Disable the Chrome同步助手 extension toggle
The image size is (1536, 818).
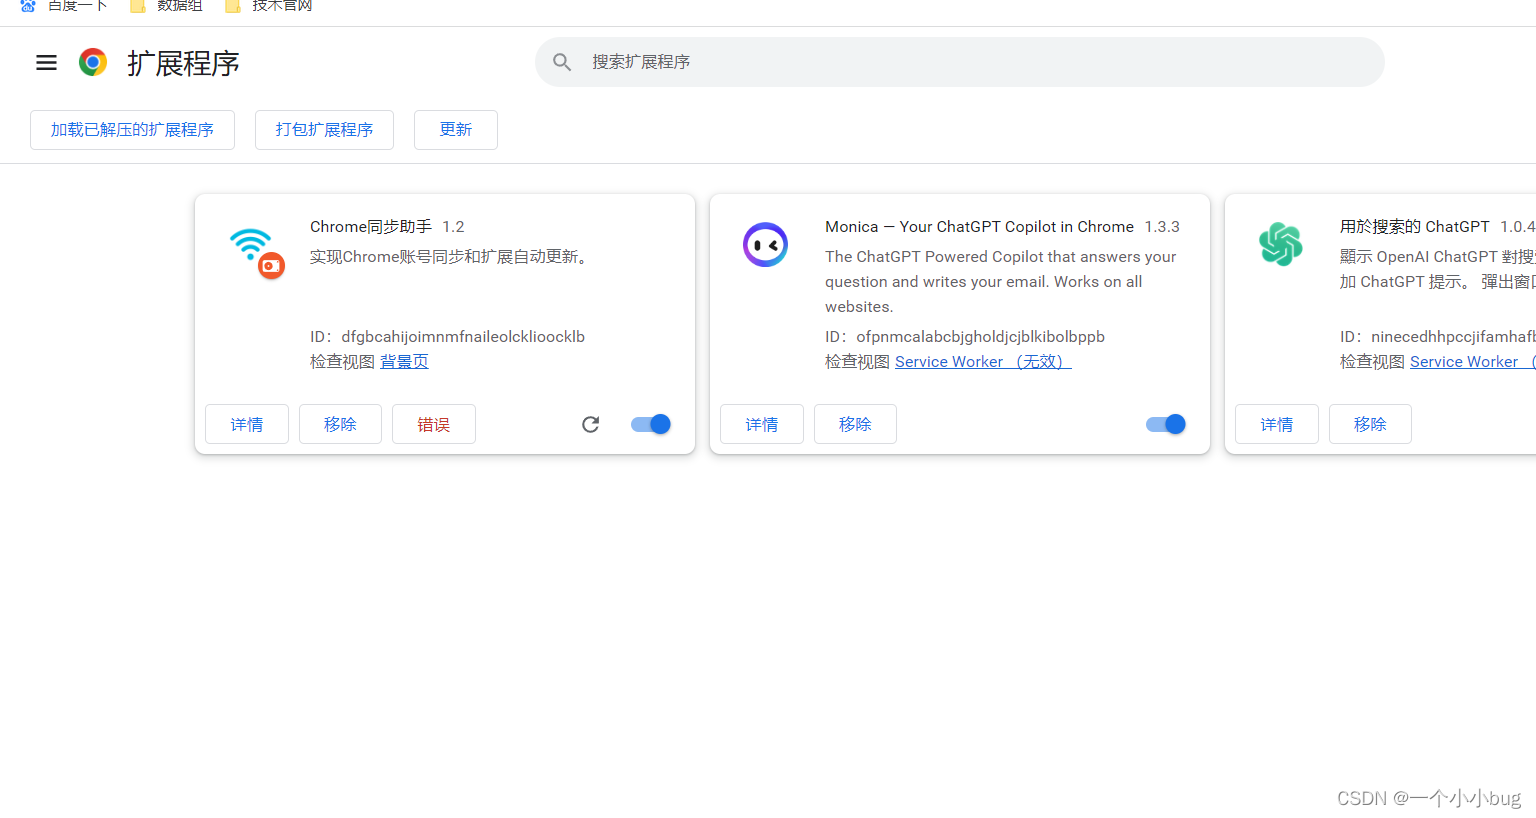point(651,424)
